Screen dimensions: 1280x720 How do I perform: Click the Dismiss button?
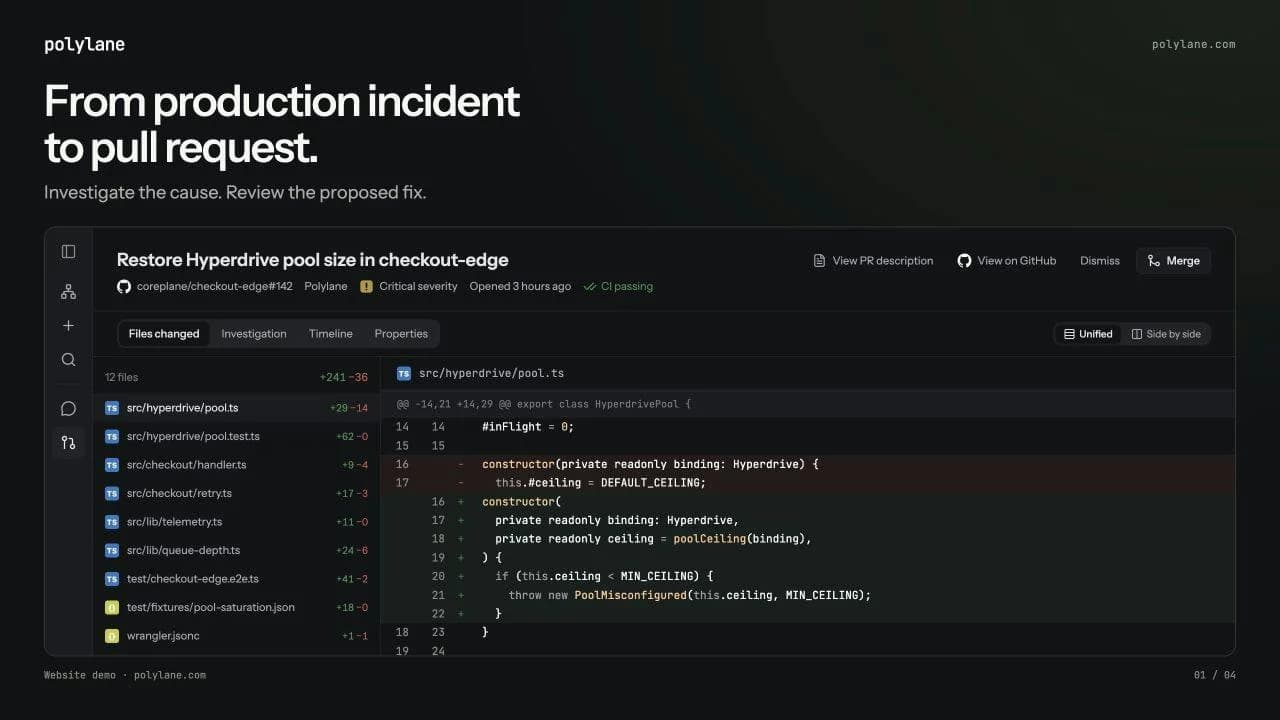click(1100, 261)
